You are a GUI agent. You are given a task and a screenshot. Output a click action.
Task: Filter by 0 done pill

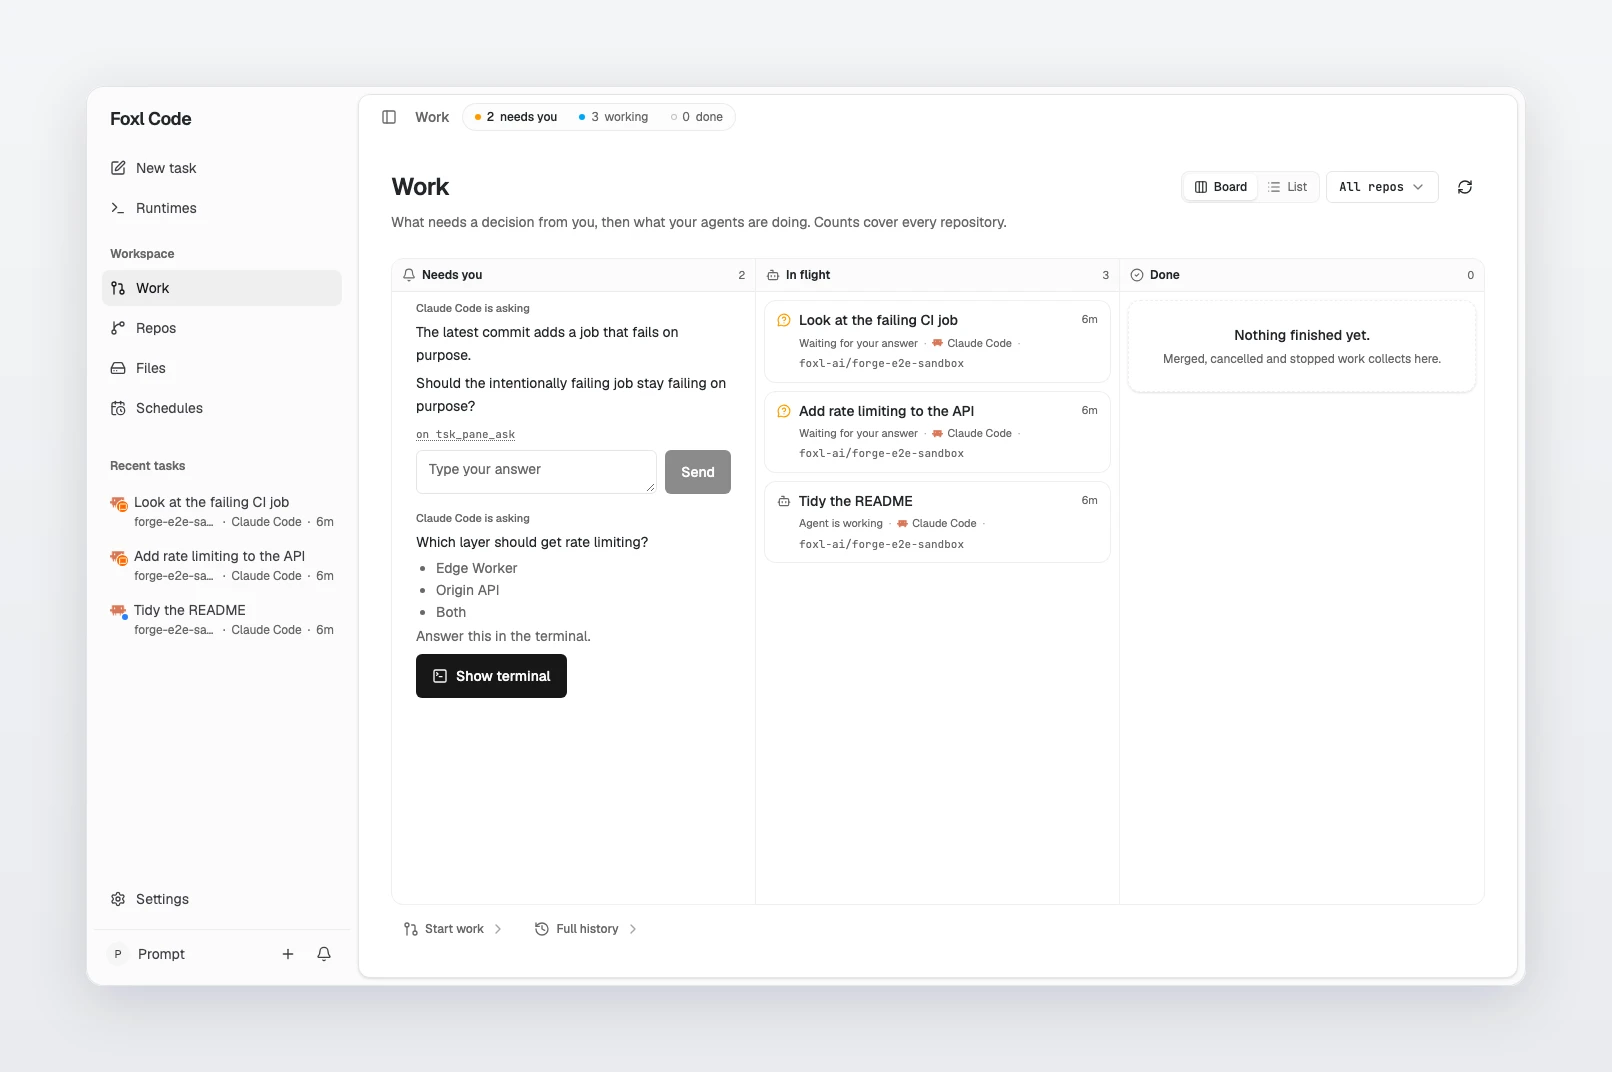(697, 117)
